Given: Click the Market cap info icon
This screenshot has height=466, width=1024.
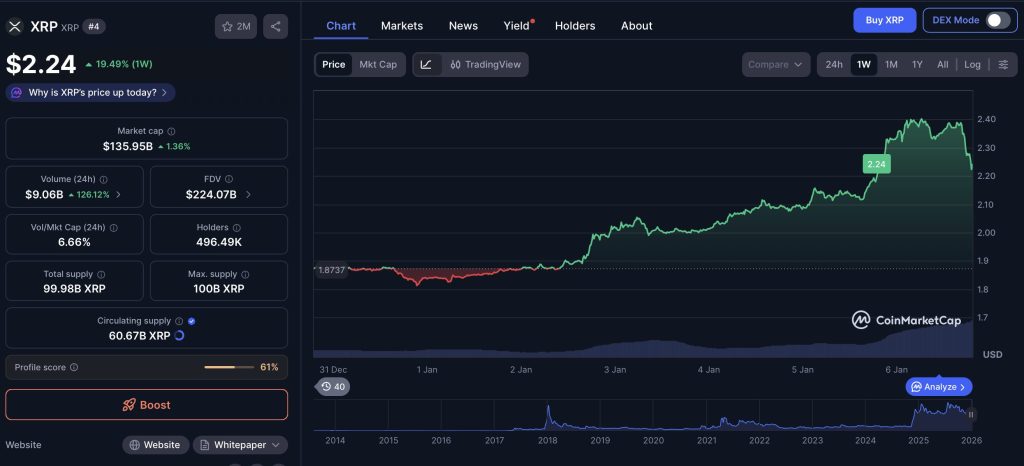Looking at the screenshot, I should click(x=171, y=131).
